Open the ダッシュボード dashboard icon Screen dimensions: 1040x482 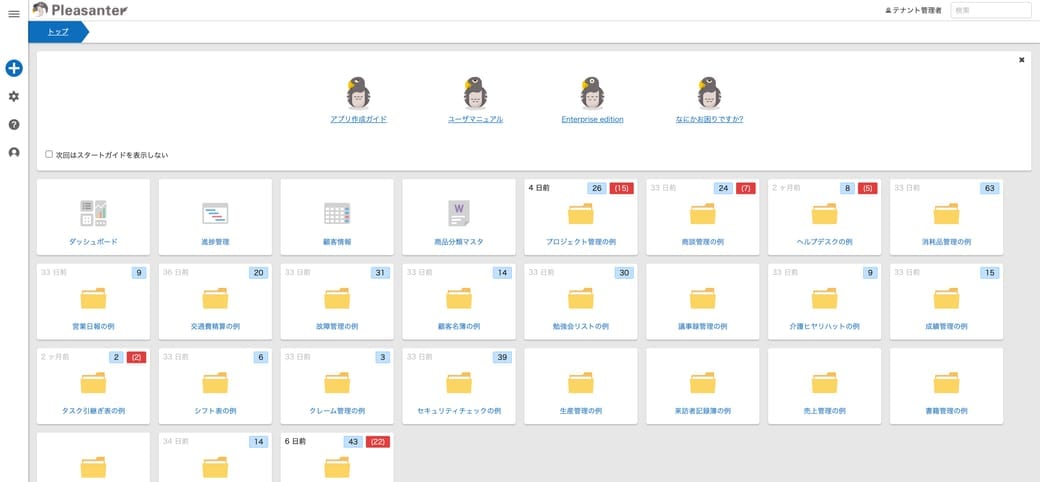(x=94, y=213)
